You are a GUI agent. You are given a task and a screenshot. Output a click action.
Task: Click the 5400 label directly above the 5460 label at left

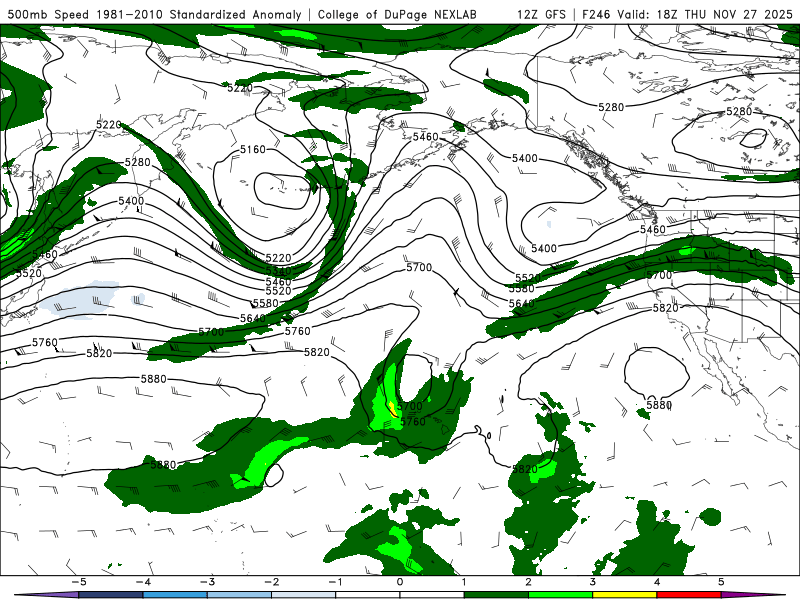(131, 201)
